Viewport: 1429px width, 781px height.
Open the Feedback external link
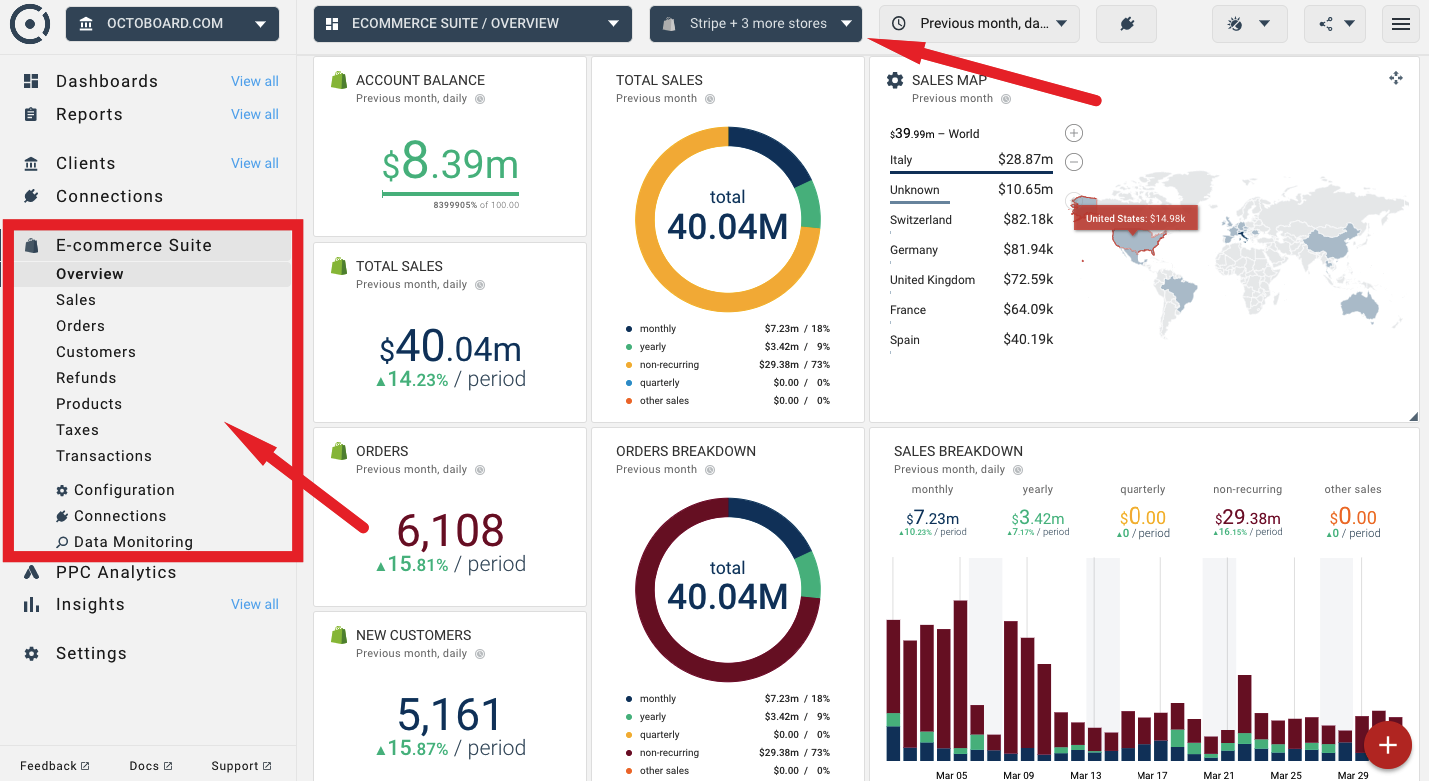click(x=55, y=766)
